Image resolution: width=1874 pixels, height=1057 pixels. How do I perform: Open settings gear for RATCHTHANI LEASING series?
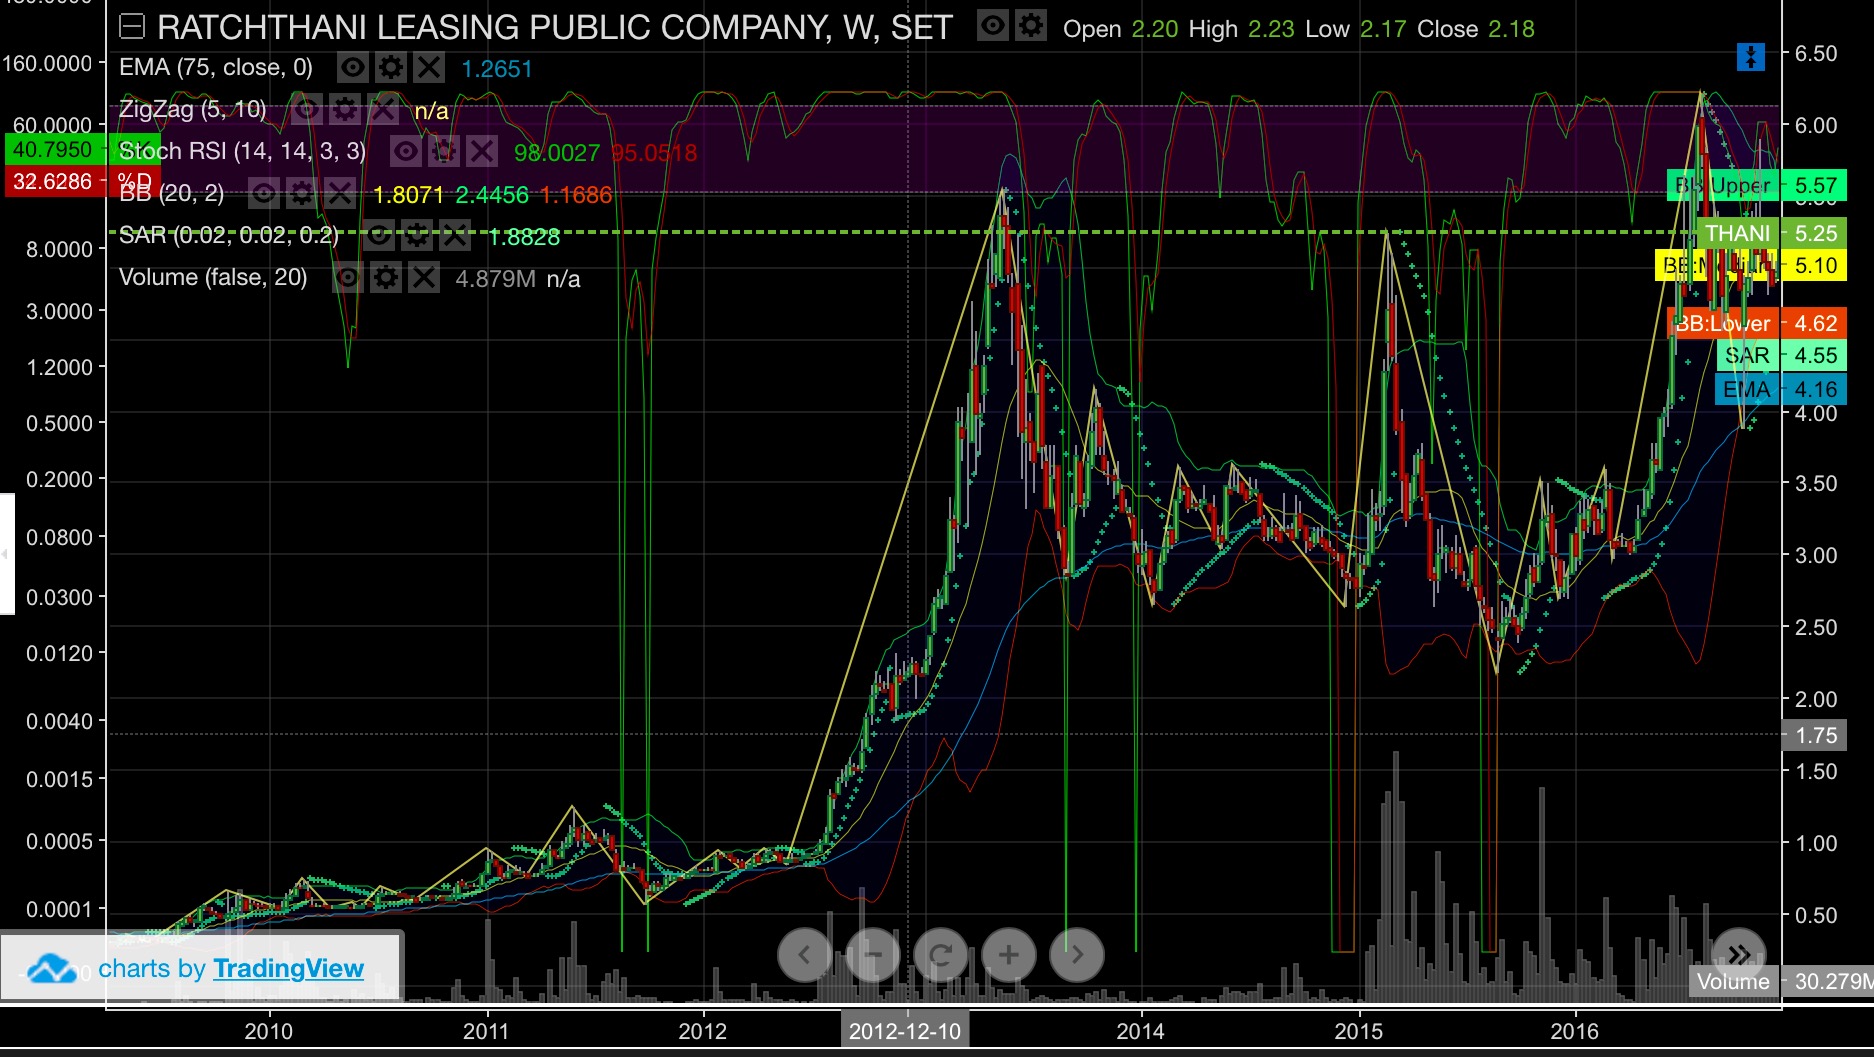(x=1031, y=25)
